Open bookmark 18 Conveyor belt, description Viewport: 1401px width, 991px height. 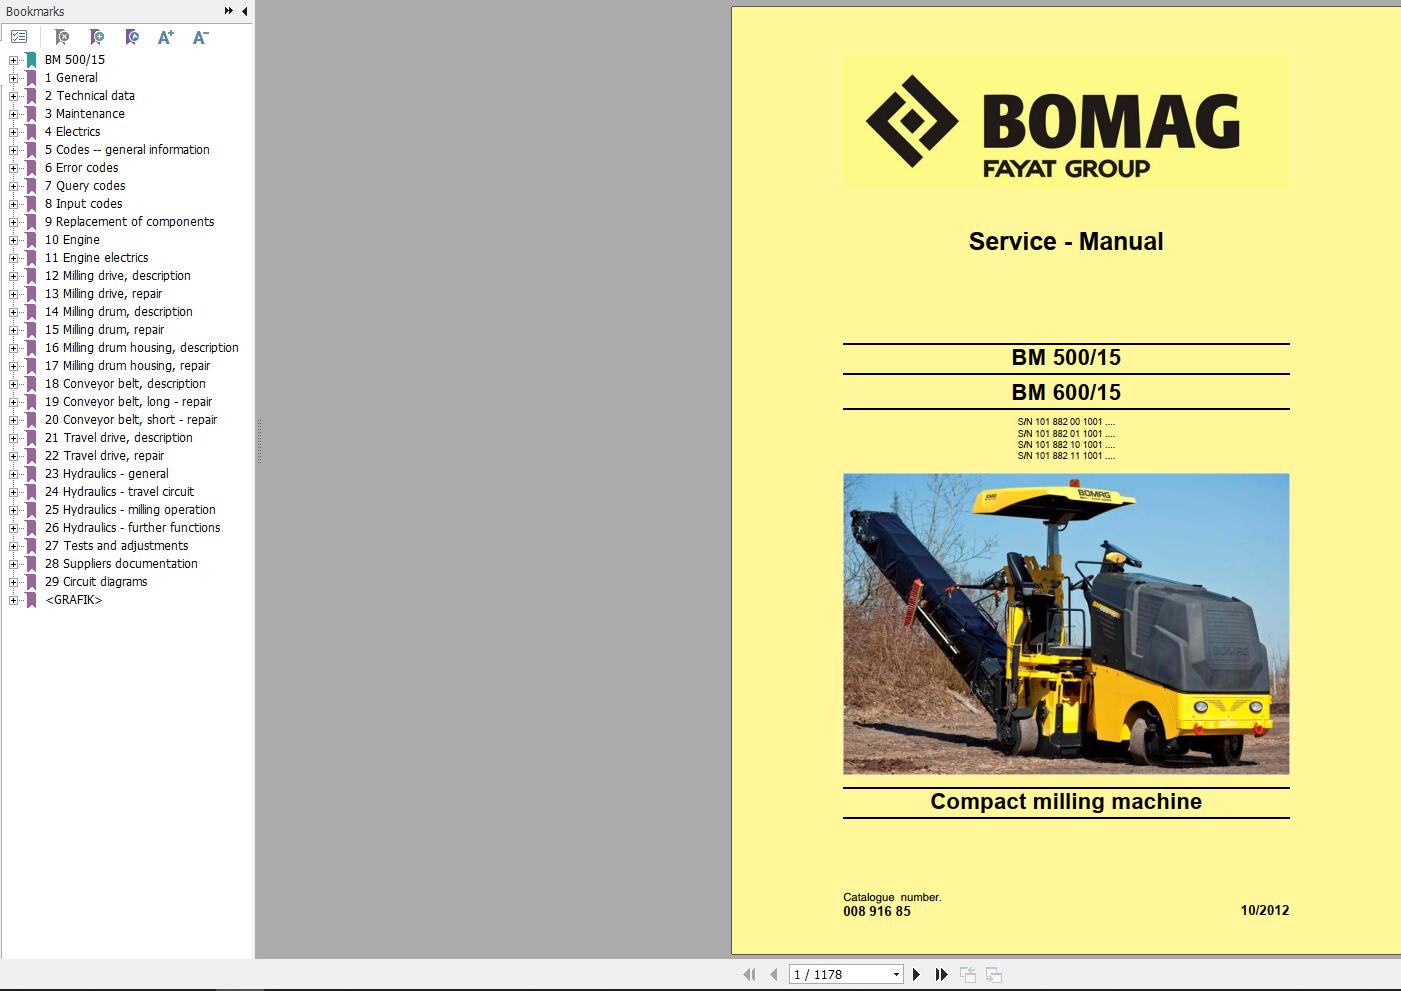pos(125,384)
